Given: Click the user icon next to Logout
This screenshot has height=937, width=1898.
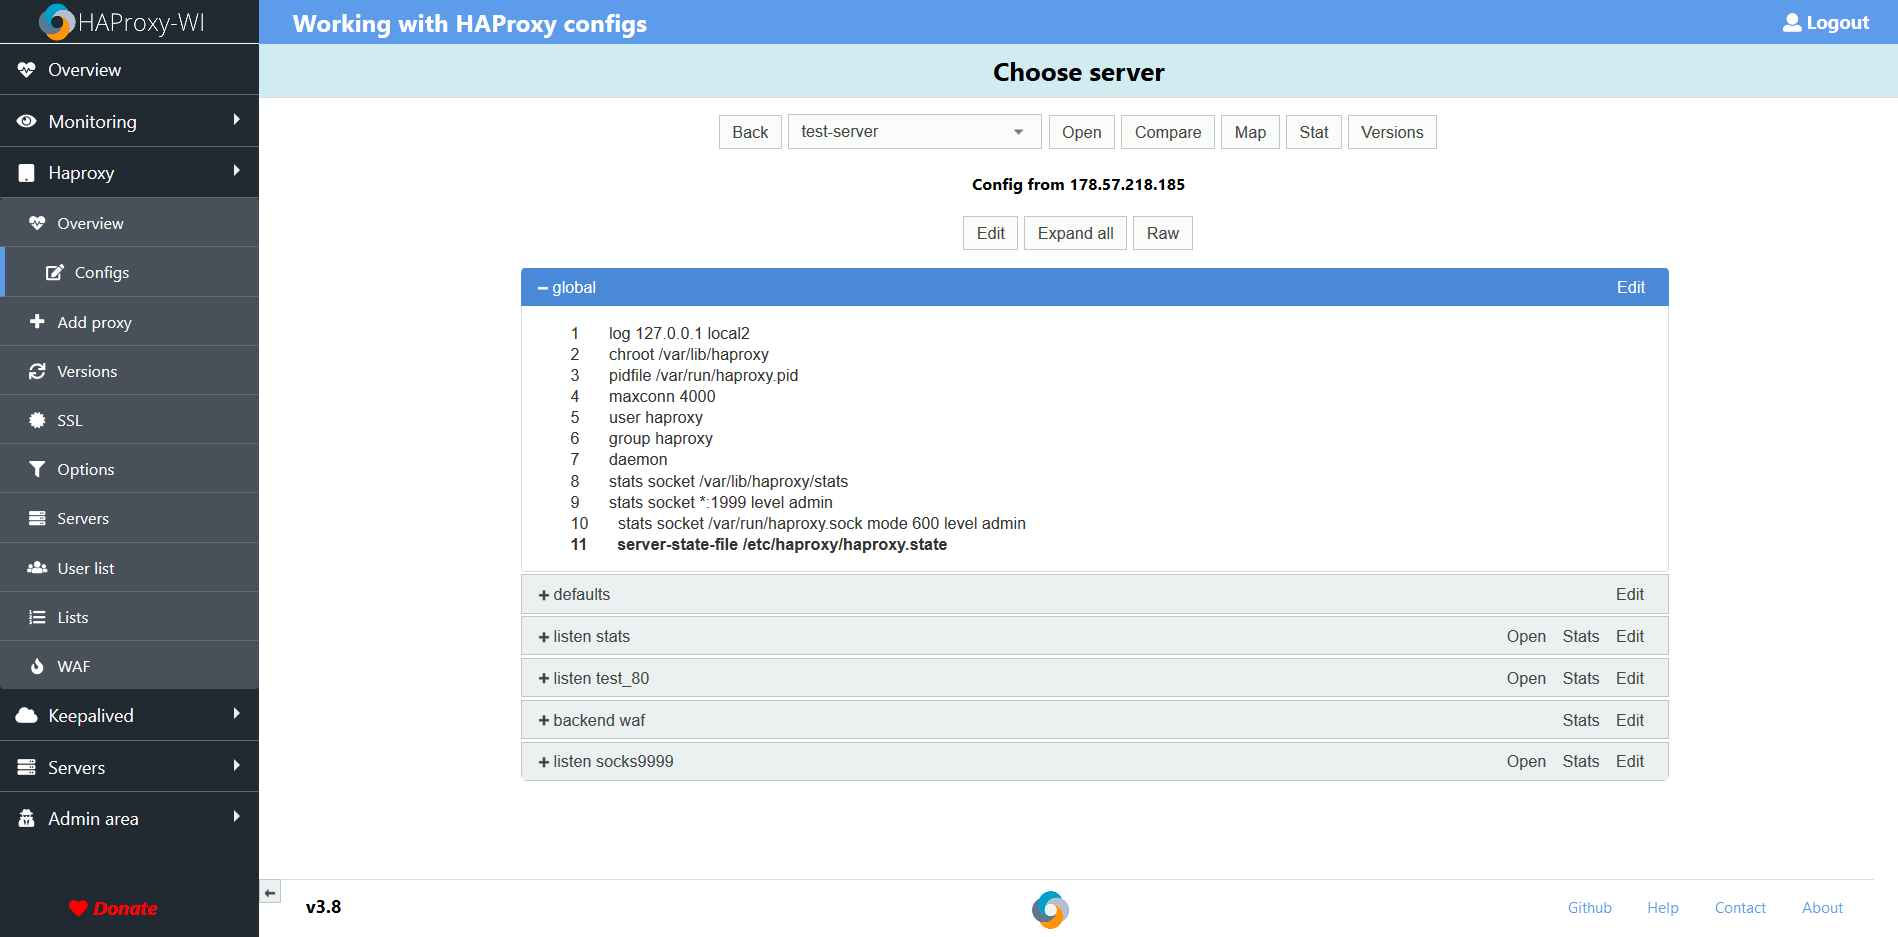Looking at the screenshot, I should coord(1792,22).
